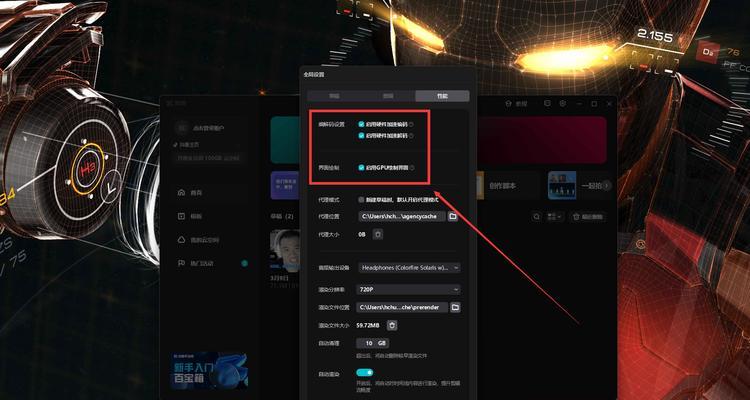Click account avatar to log in, main window
This screenshot has height=400, width=750.
click(181, 128)
